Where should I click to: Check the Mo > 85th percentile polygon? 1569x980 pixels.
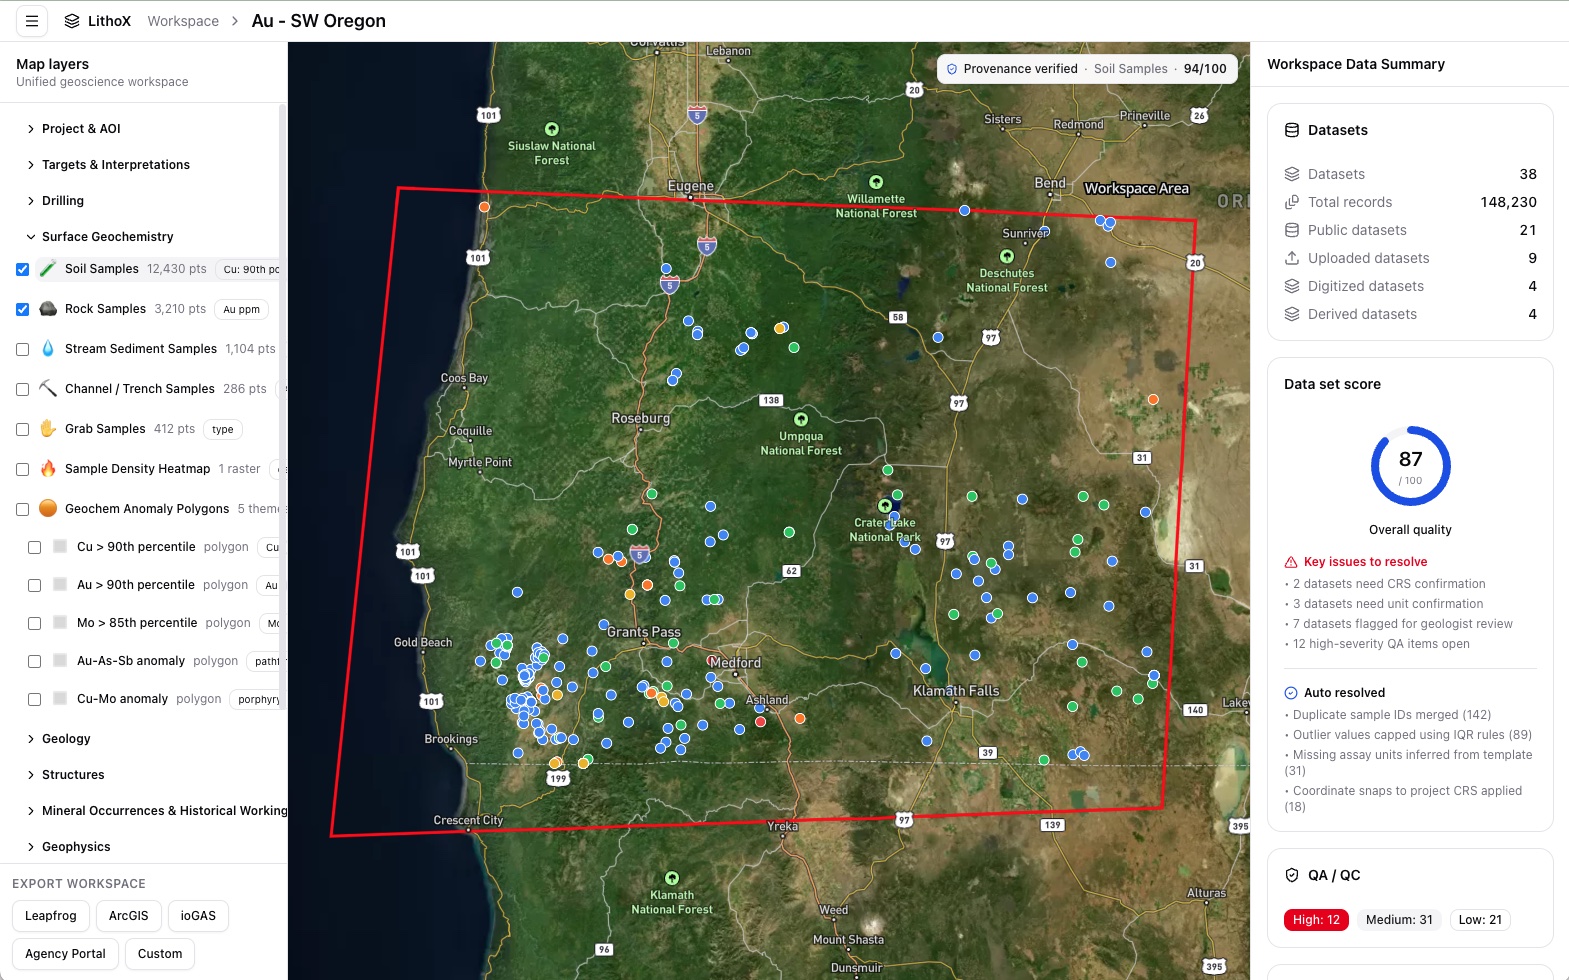tap(34, 623)
